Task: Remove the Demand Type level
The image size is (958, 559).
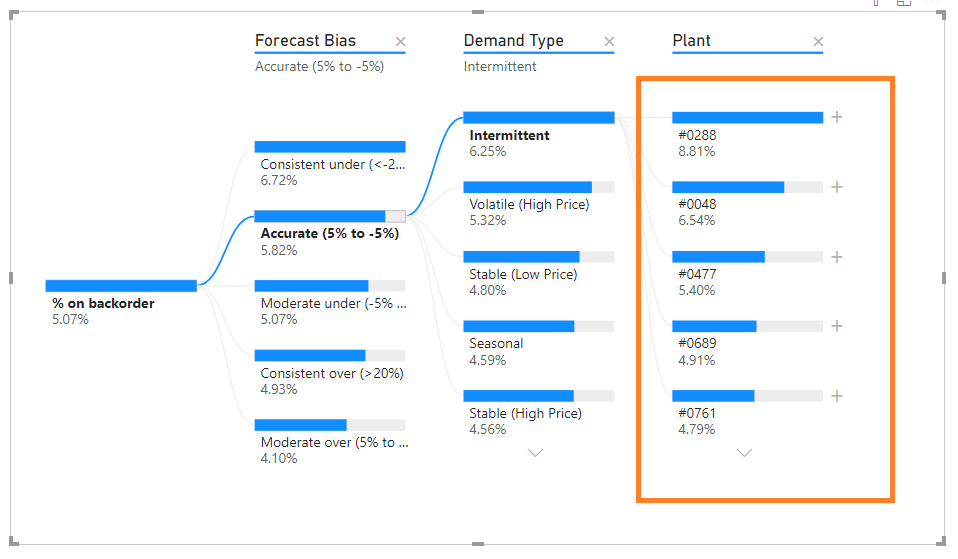Action: (x=610, y=42)
